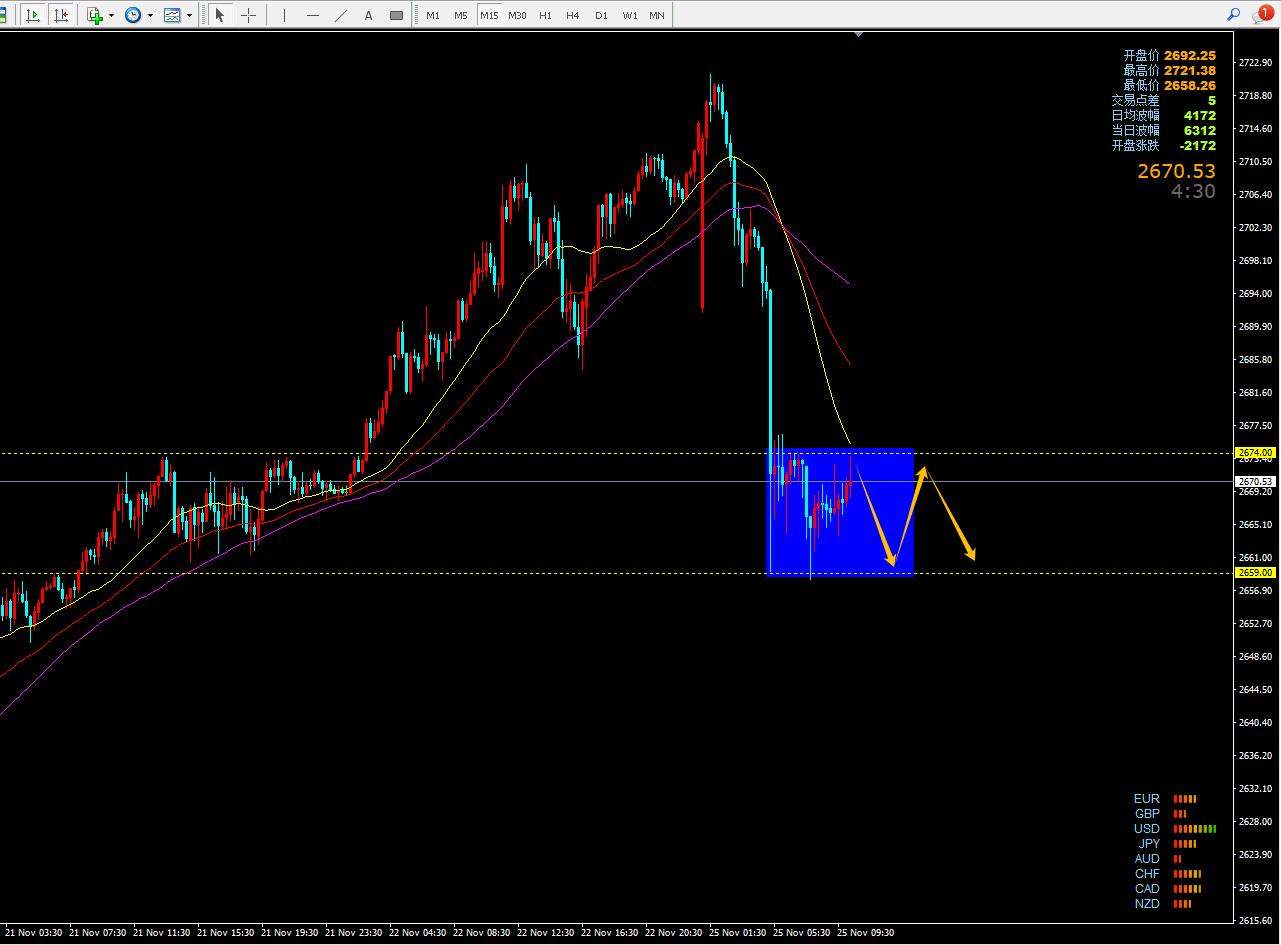Click the 2658.26 lowest price value
The width and height of the screenshot is (1281, 945).
pyautogui.click(x=1190, y=86)
